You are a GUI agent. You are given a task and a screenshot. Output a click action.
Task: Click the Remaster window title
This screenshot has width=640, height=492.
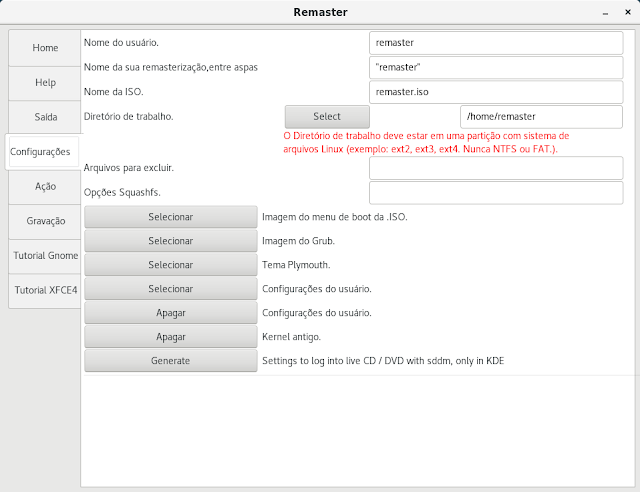click(x=320, y=12)
